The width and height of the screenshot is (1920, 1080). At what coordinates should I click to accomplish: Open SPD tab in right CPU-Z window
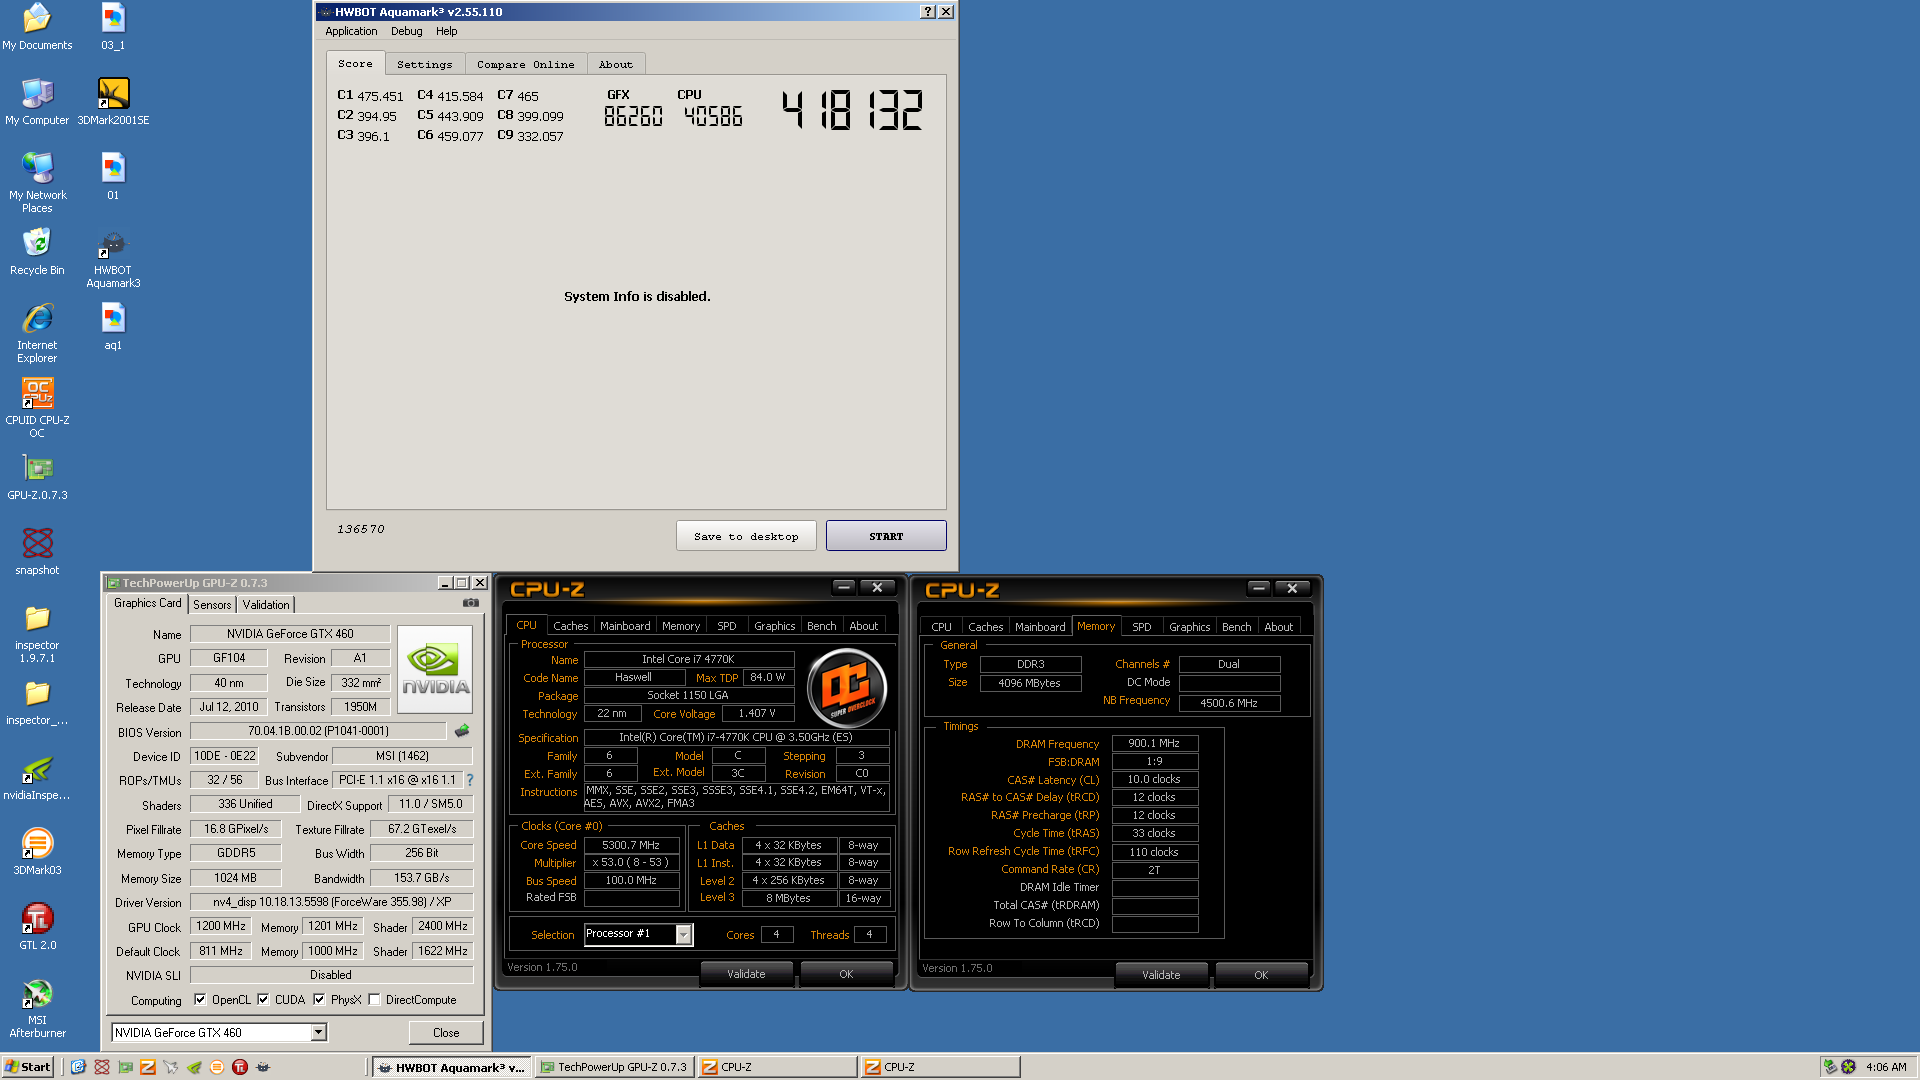1142,627
